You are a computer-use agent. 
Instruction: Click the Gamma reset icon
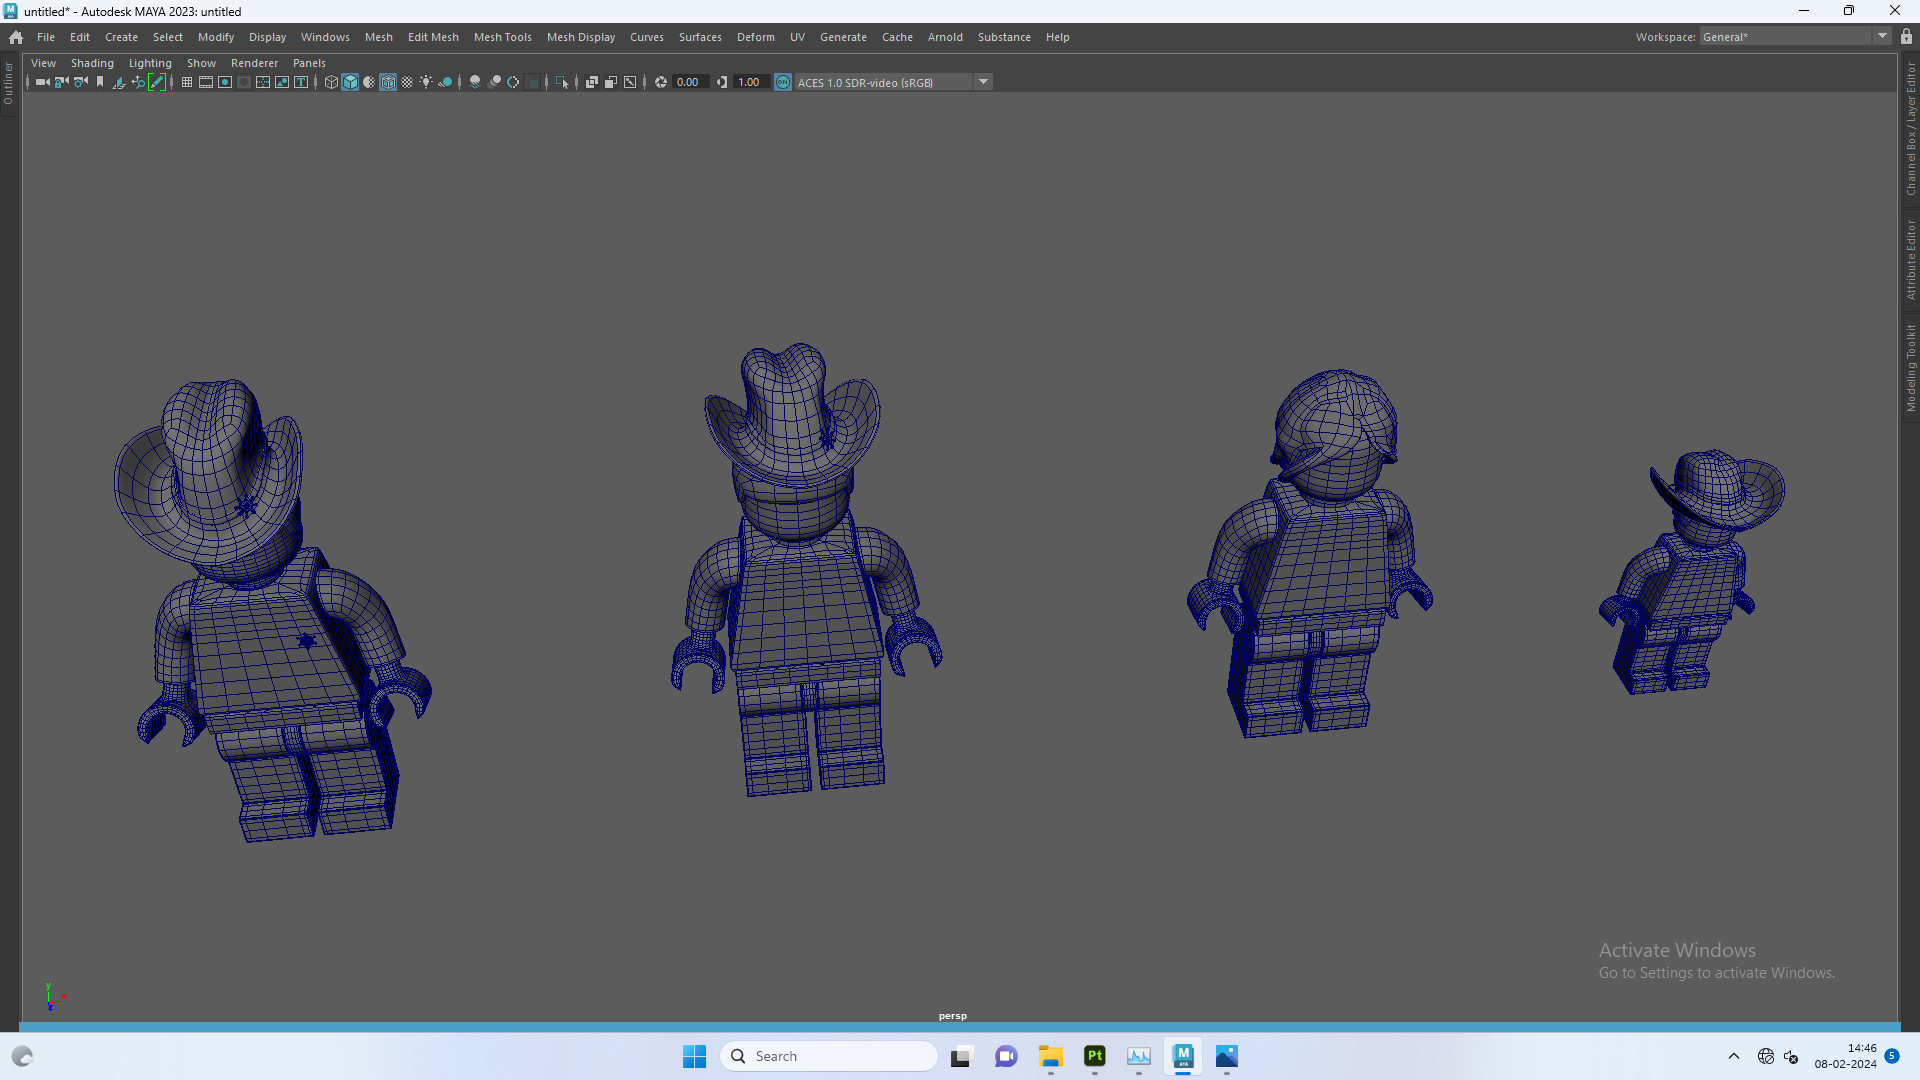[722, 82]
